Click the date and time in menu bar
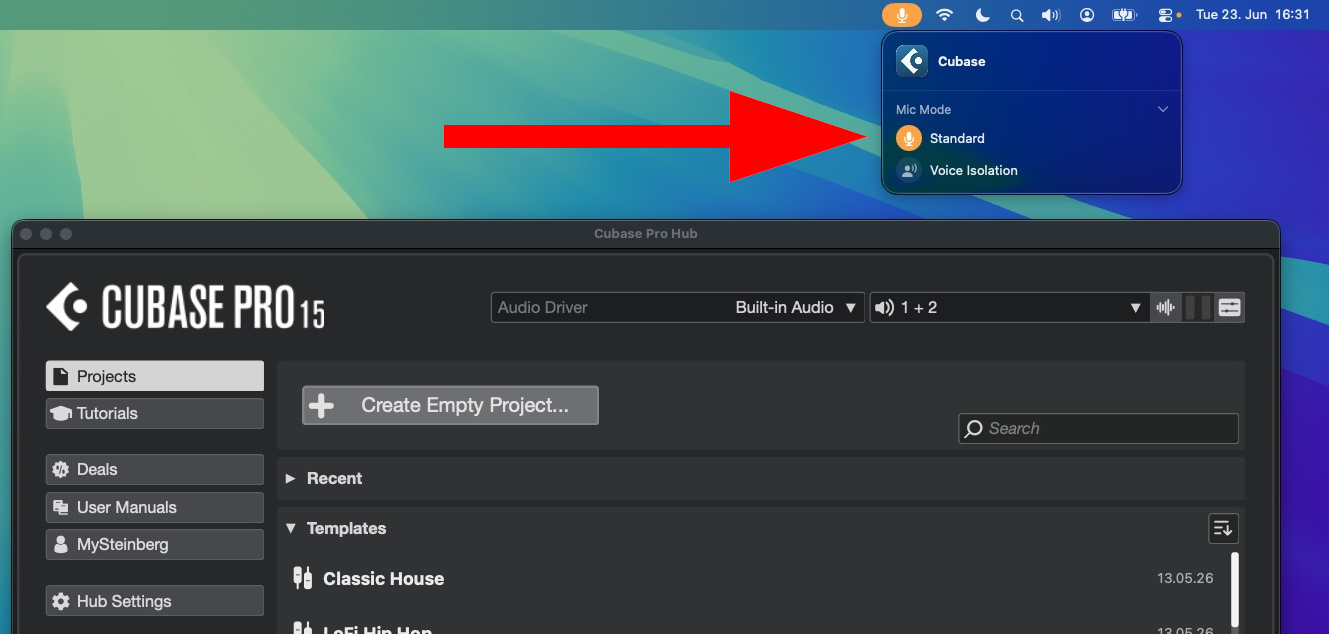This screenshot has height=634, width=1329. pos(1253,15)
